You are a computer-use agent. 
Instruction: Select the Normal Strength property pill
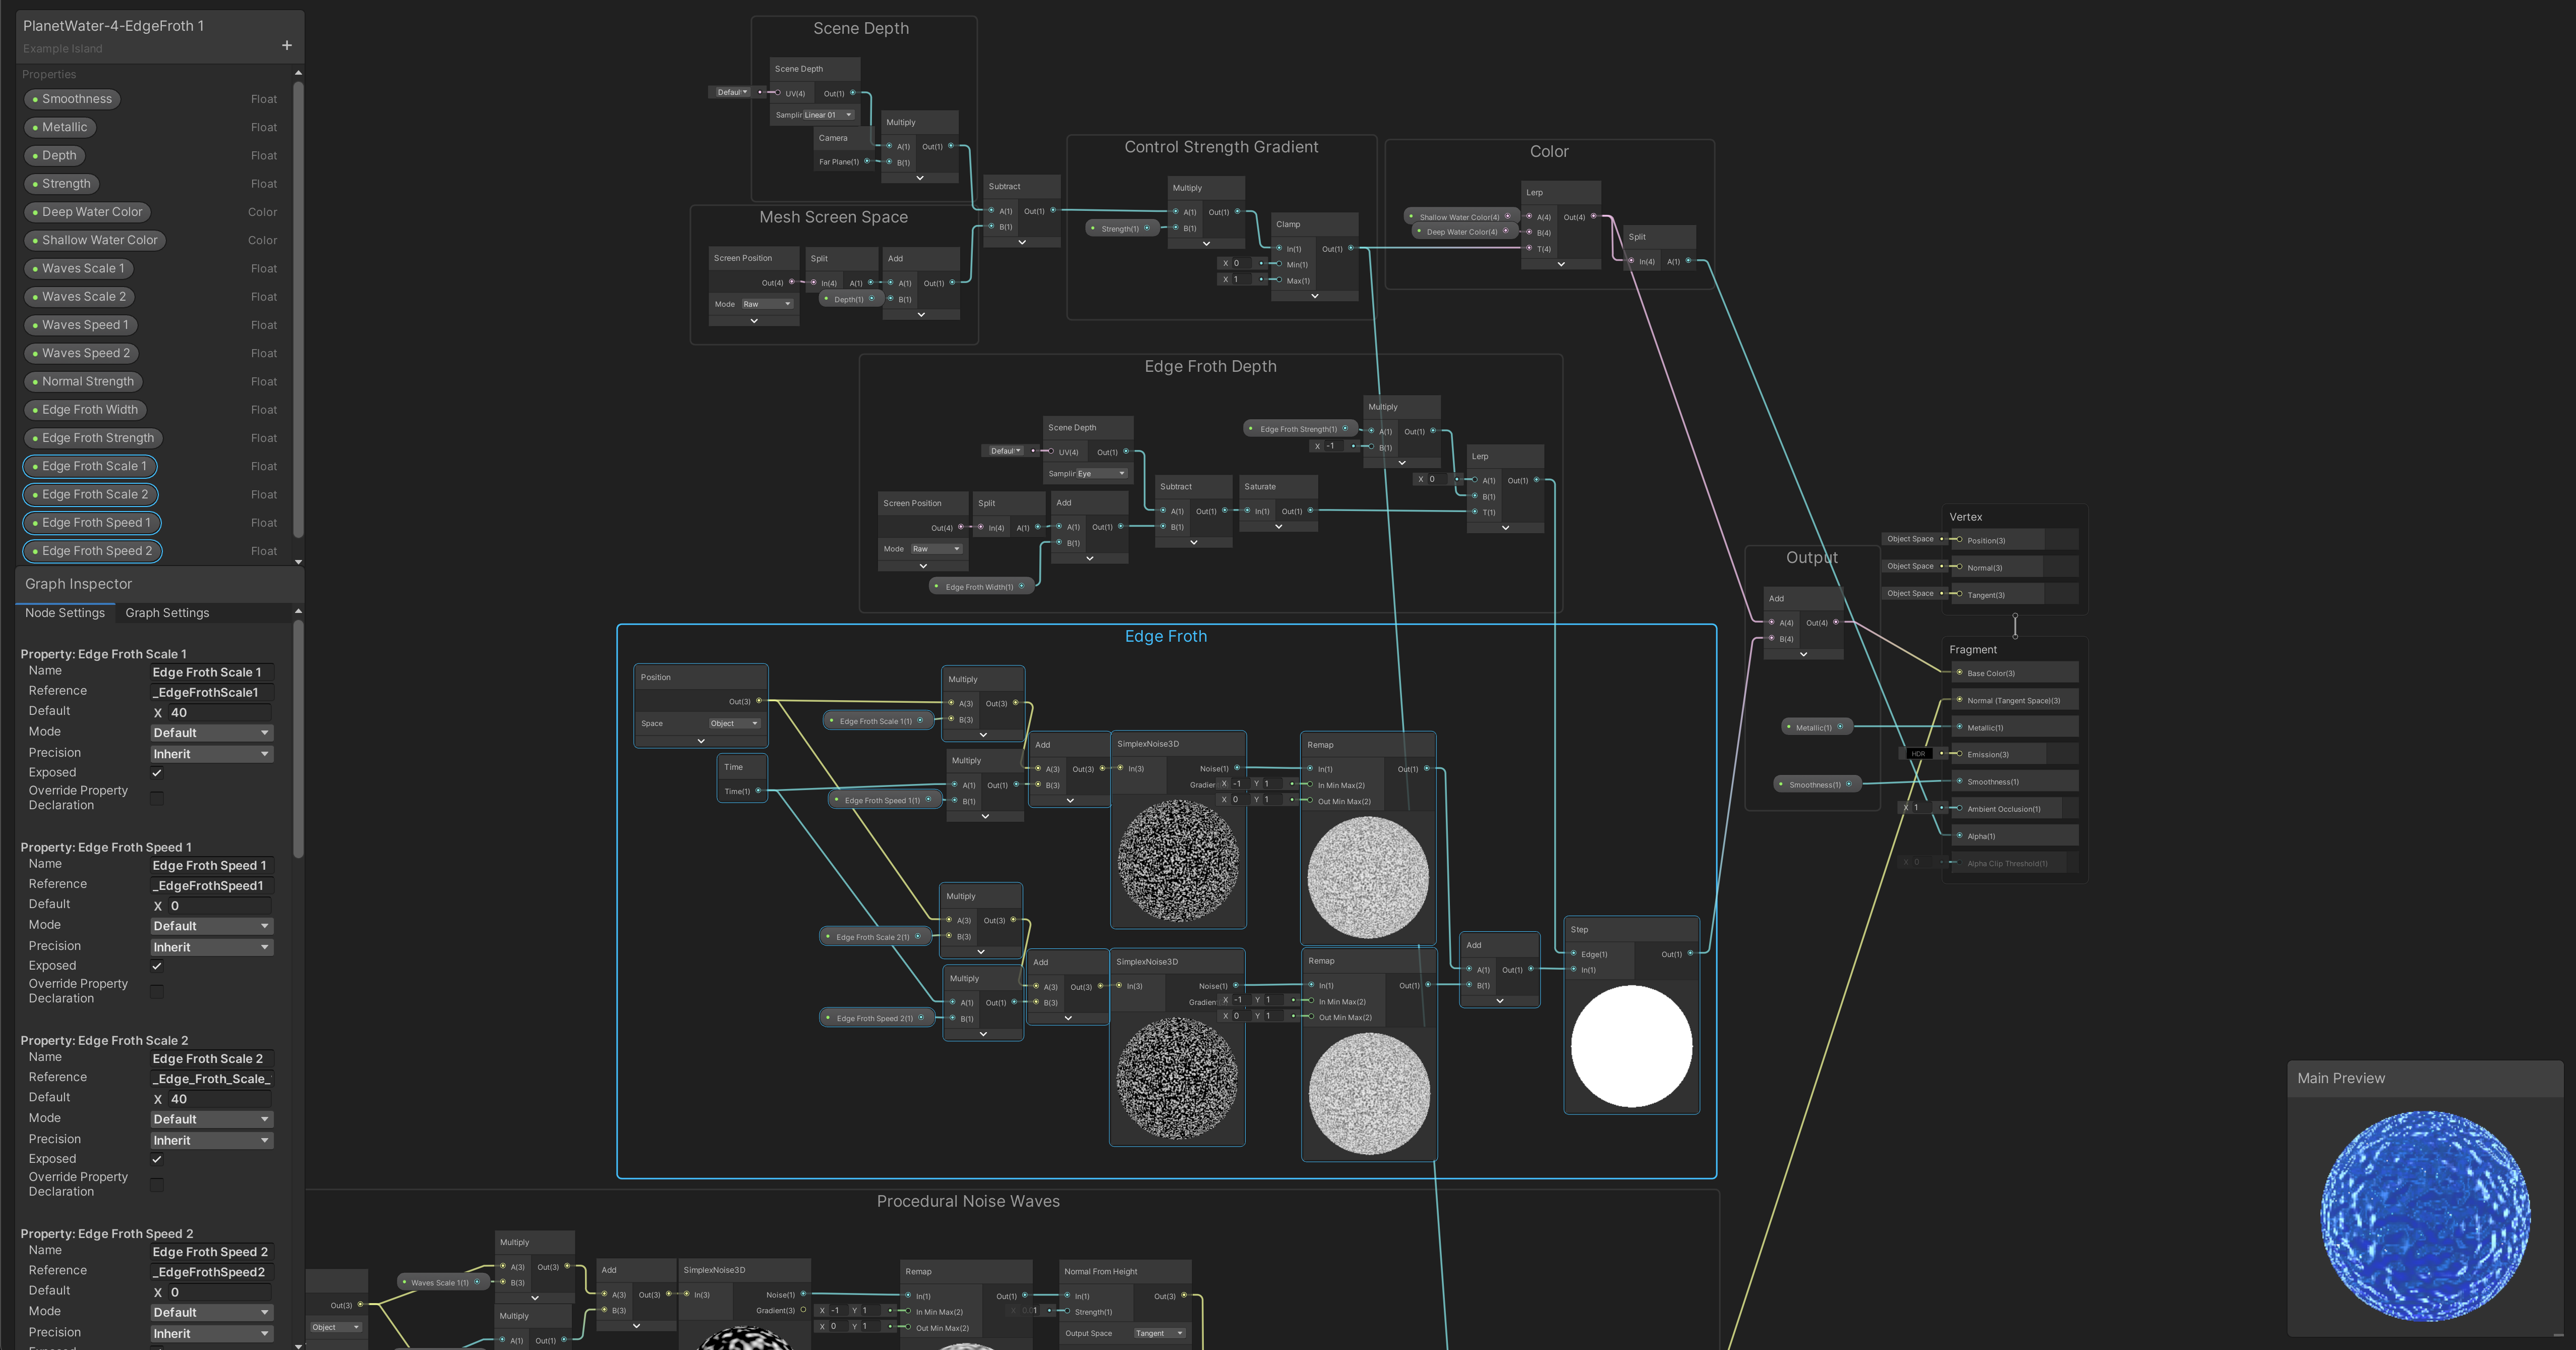coord(87,381)
